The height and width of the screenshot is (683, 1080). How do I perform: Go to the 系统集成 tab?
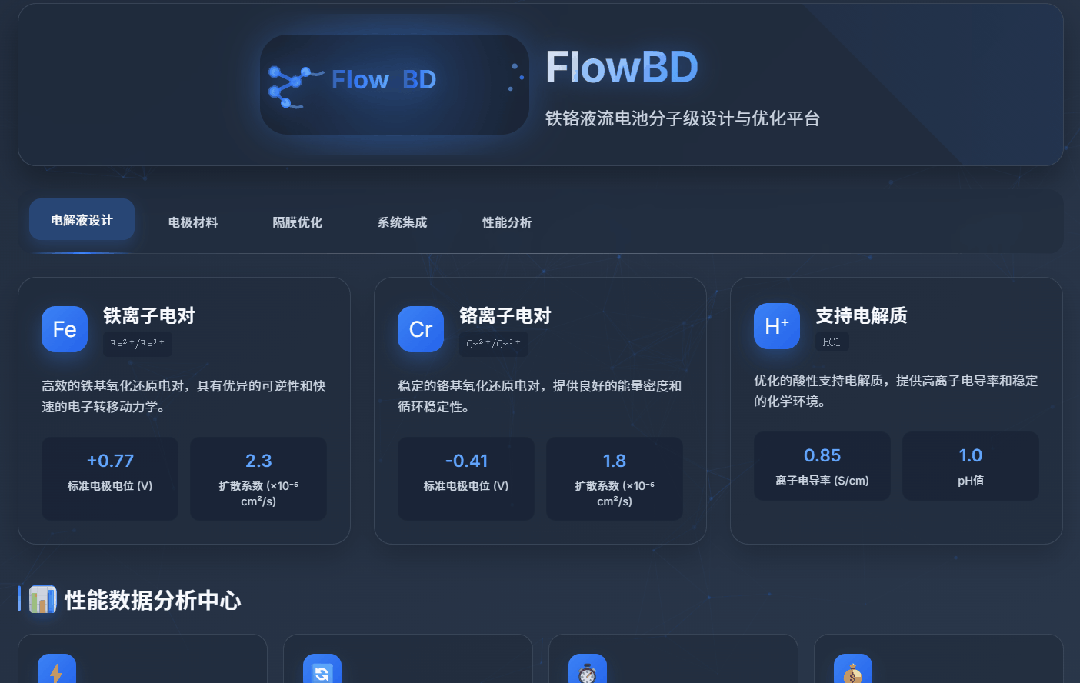pyautogui.click(x=402, y=222)
